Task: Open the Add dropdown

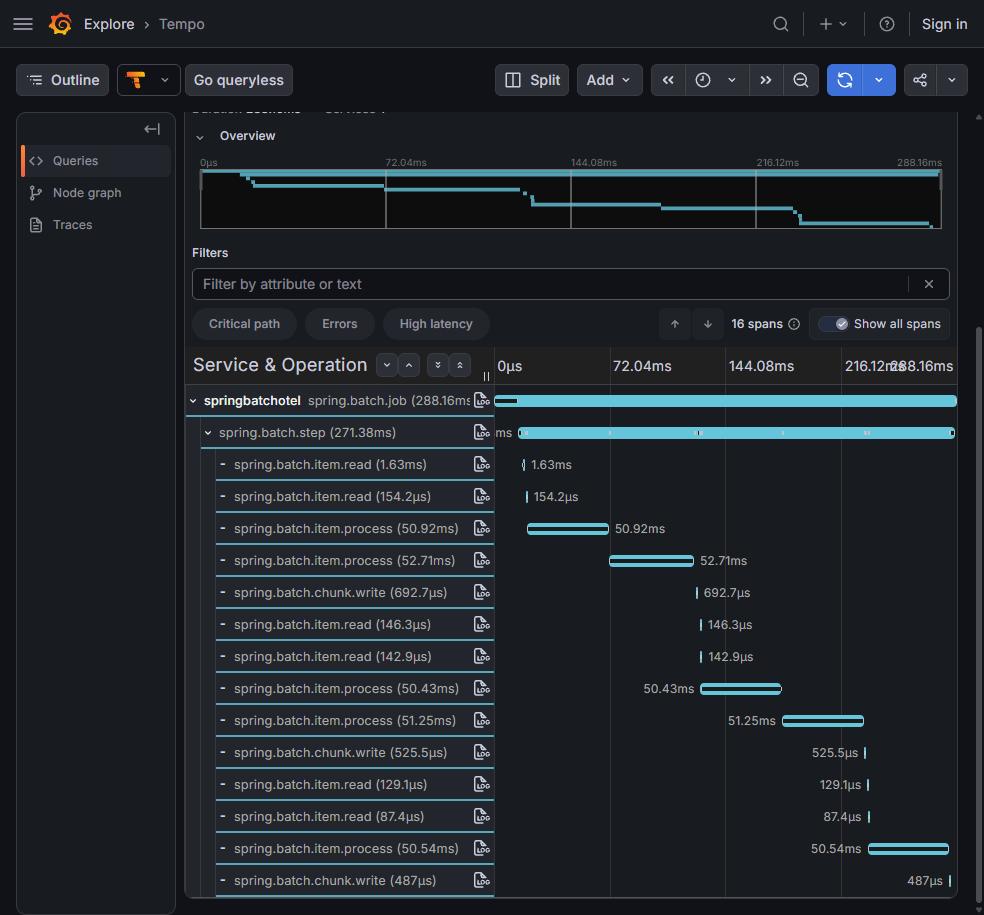Action: [609, 80]
